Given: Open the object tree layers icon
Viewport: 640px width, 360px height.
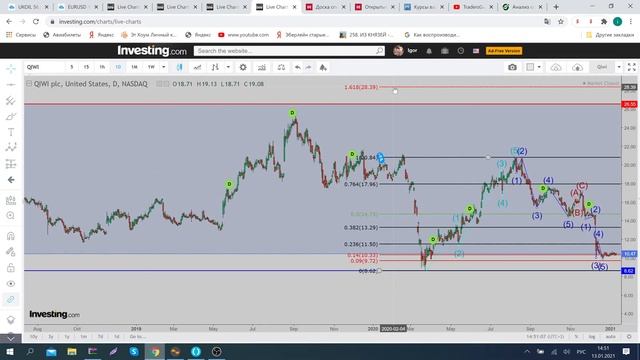Looking at the screenshot, I should click(x=11, y=320).
